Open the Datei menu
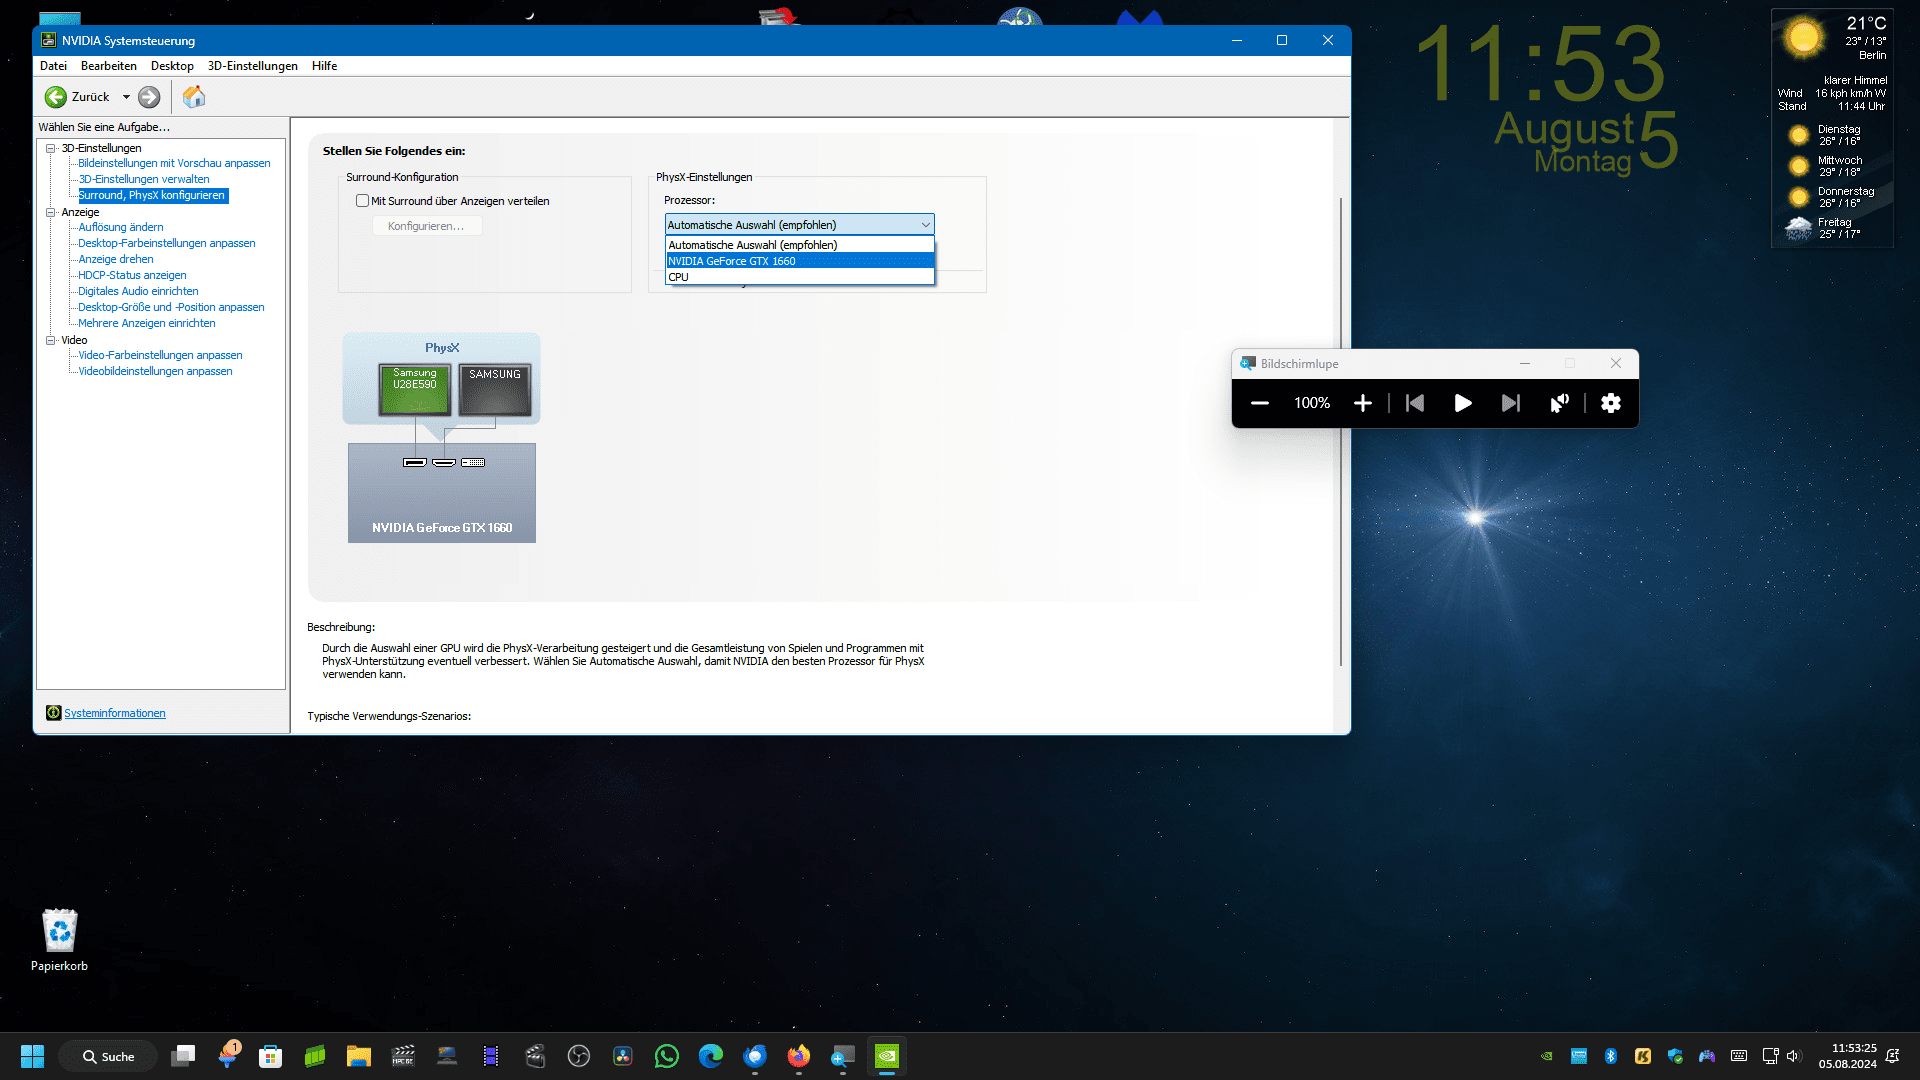The width and height of the screenshot is (1920, 1080). (53, 66)
